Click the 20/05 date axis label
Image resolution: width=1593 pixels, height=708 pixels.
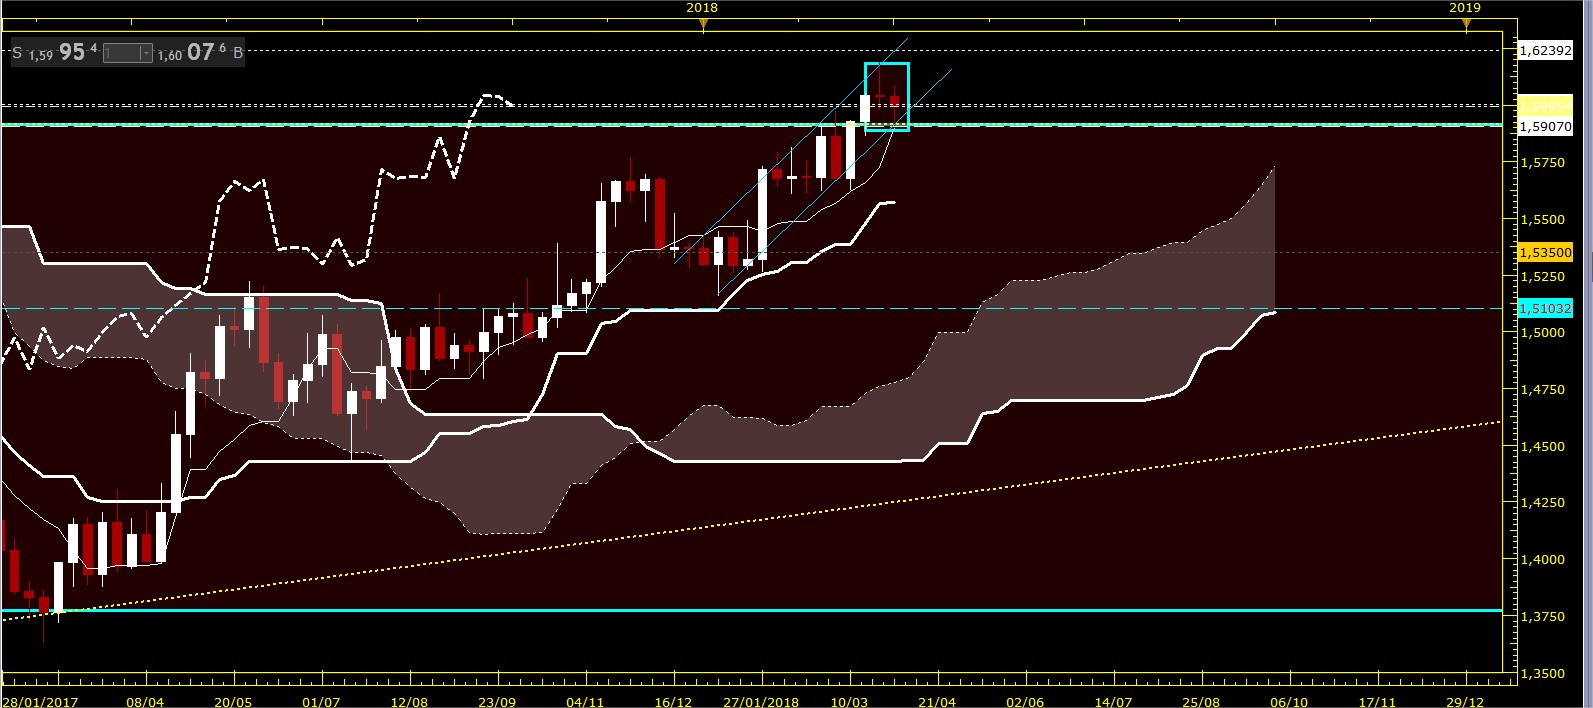(x=233, y=701)
